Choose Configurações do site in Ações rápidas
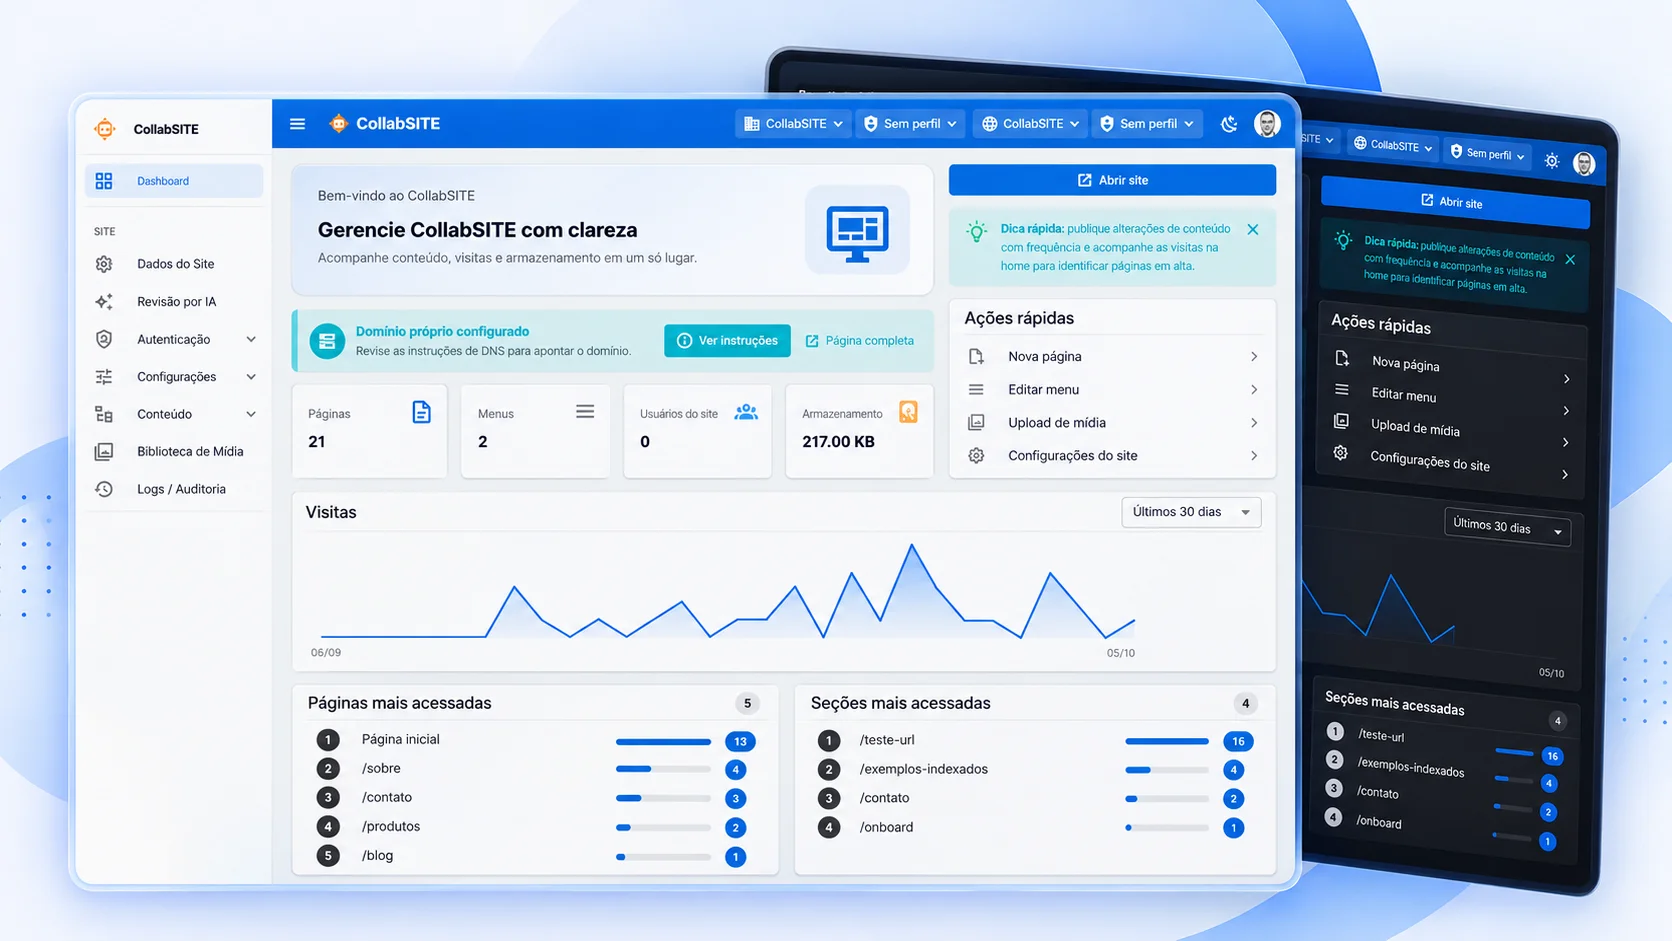 [1112, 456]
